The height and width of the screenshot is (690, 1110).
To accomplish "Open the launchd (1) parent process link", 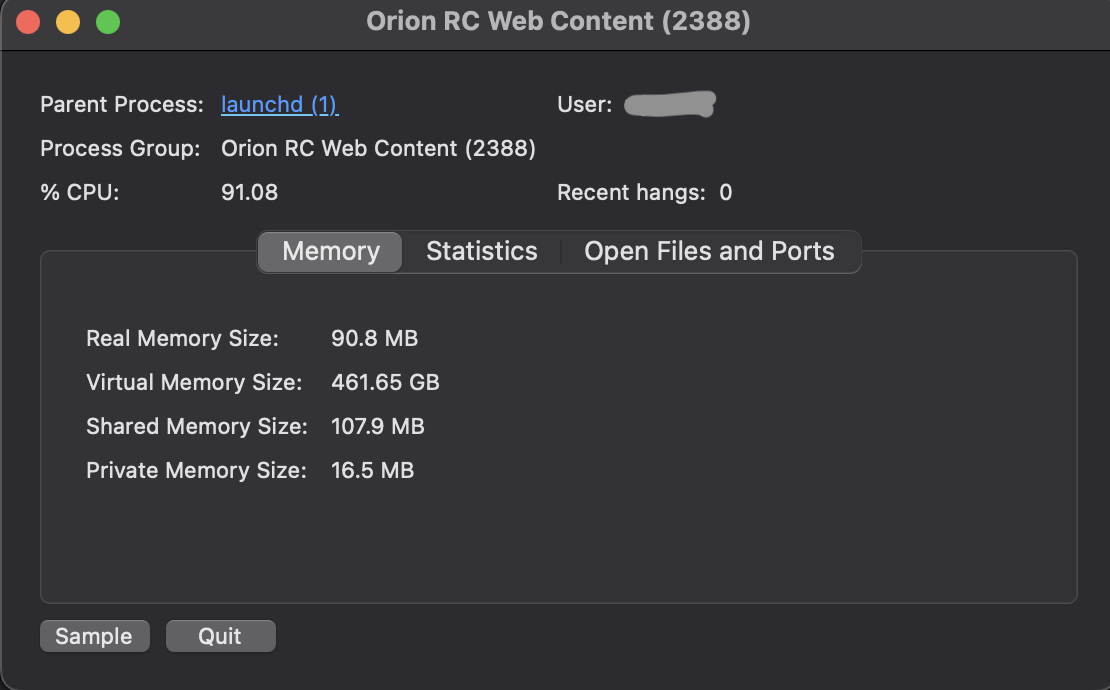I will [x=279, y=105].
